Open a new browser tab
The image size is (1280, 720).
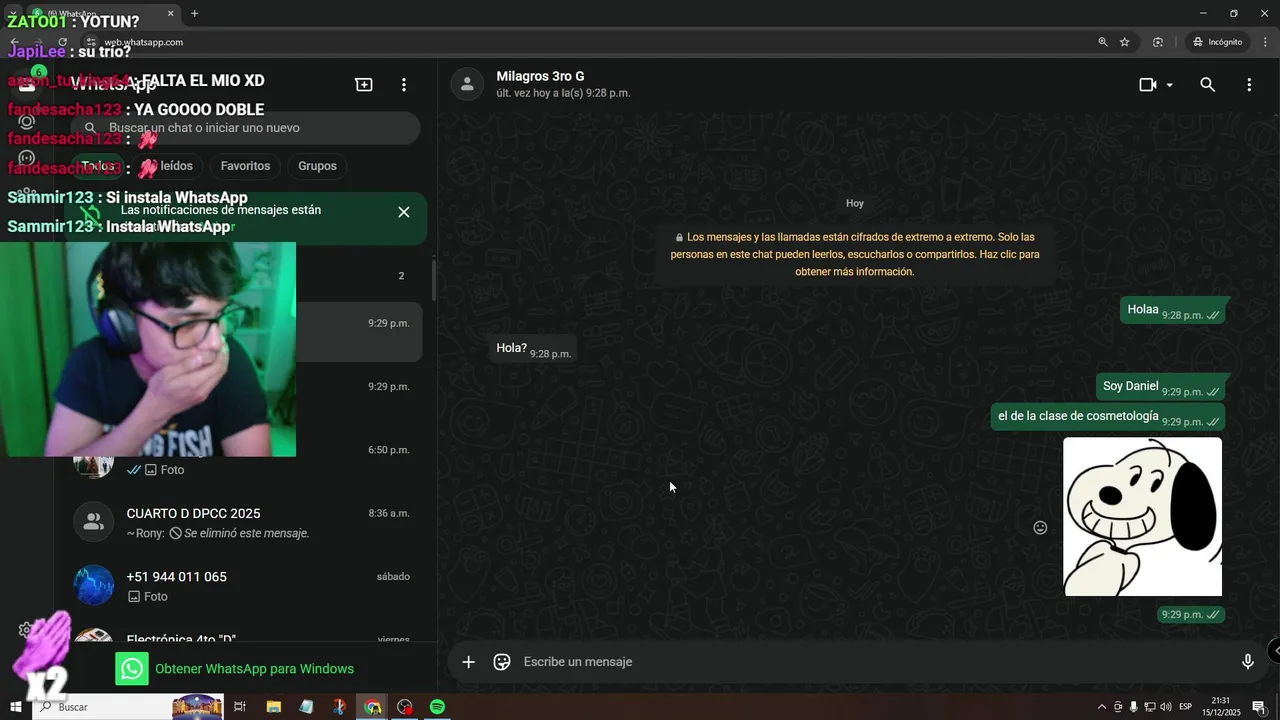194,13
